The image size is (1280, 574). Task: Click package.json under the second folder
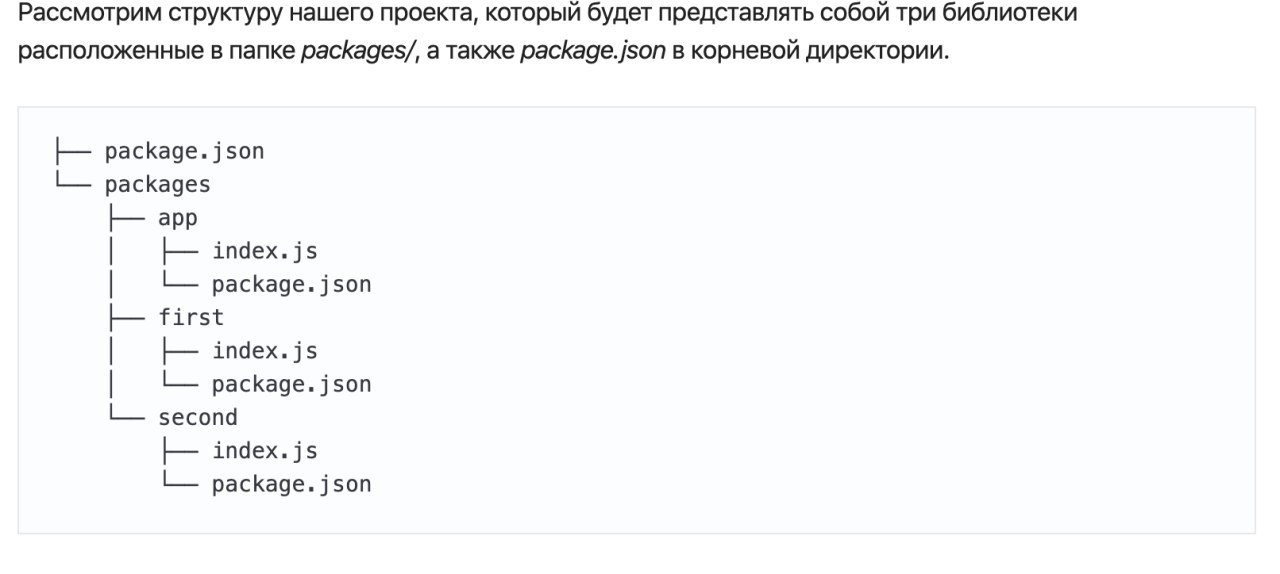(x=291, y=485)
